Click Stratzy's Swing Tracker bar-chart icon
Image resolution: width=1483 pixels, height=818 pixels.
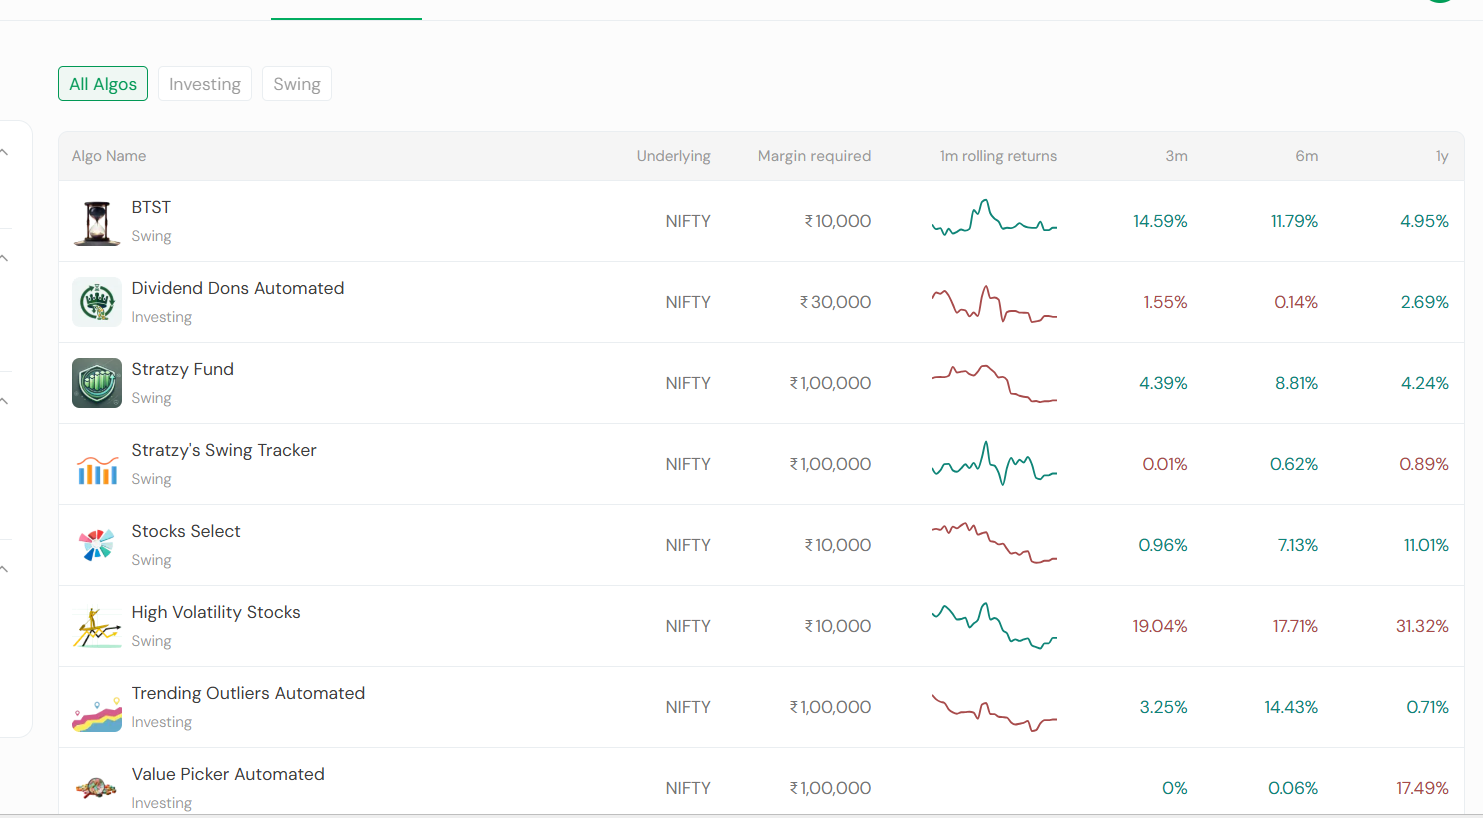tap(97, 464)
